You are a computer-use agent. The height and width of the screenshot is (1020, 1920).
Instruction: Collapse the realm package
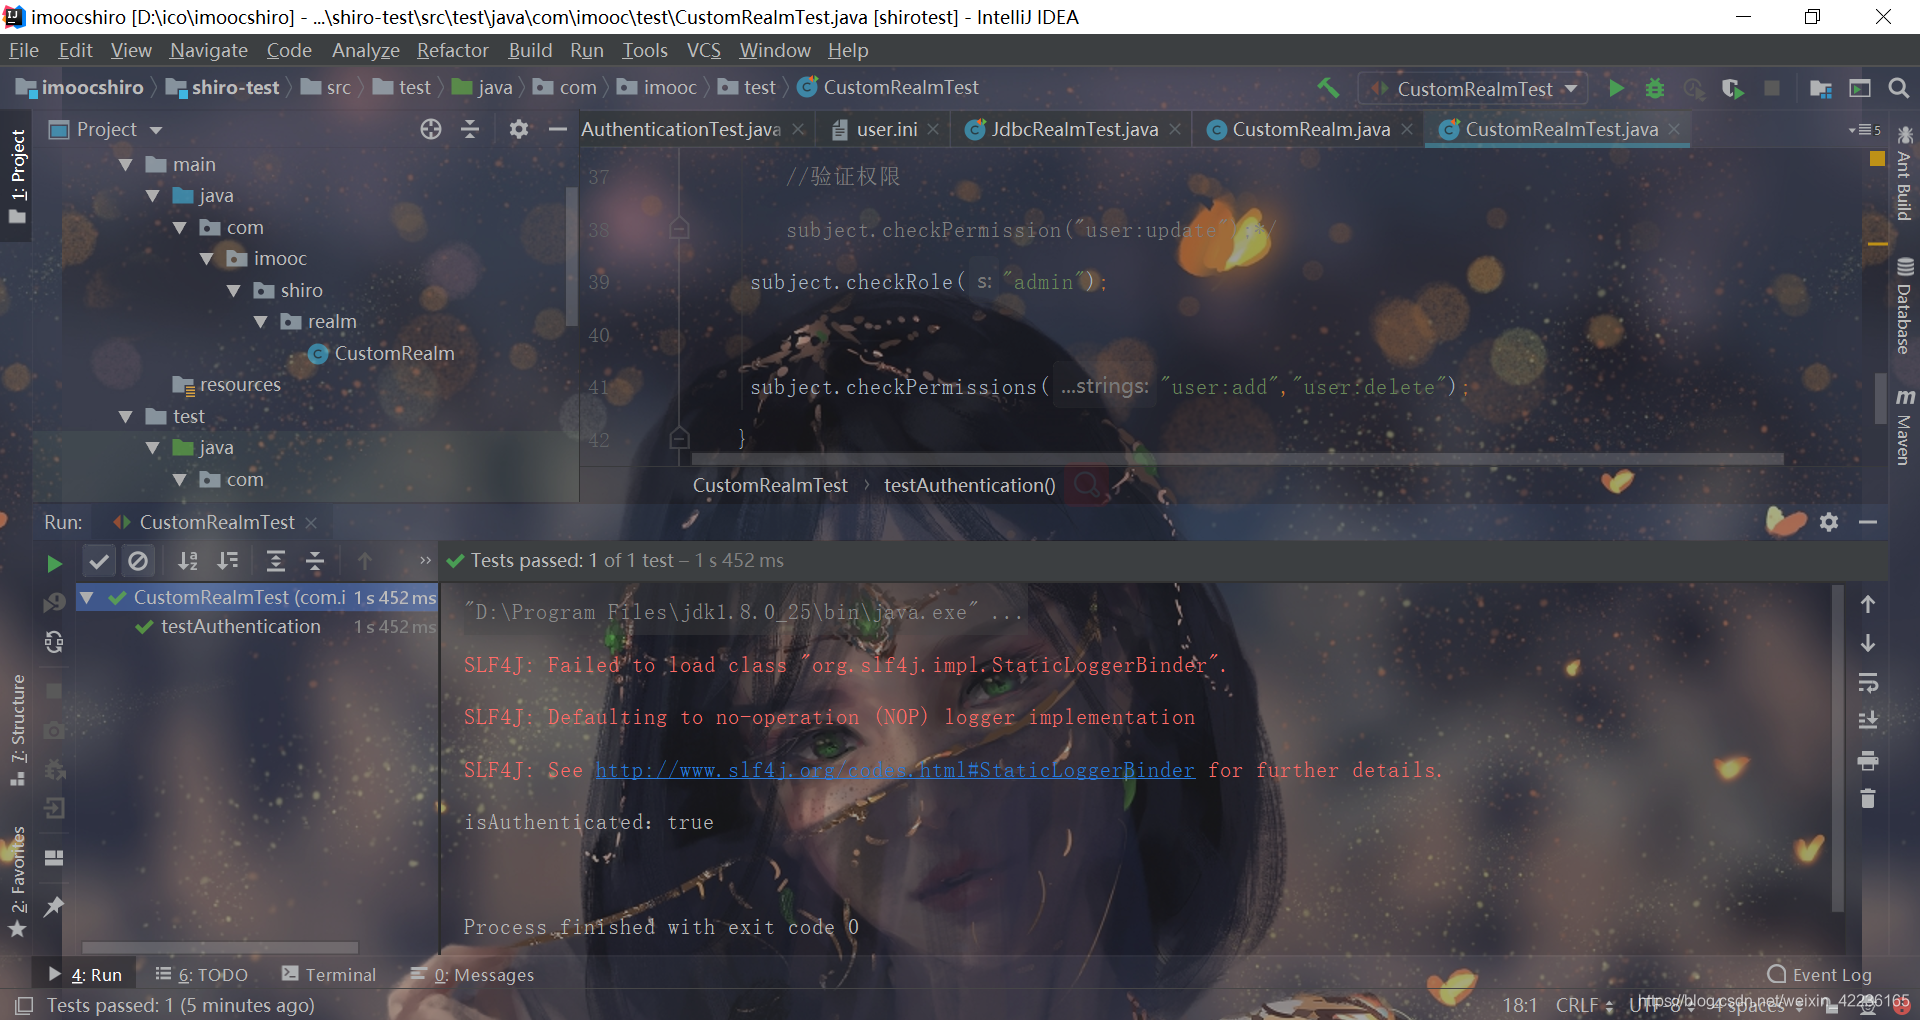click(261, 322)
